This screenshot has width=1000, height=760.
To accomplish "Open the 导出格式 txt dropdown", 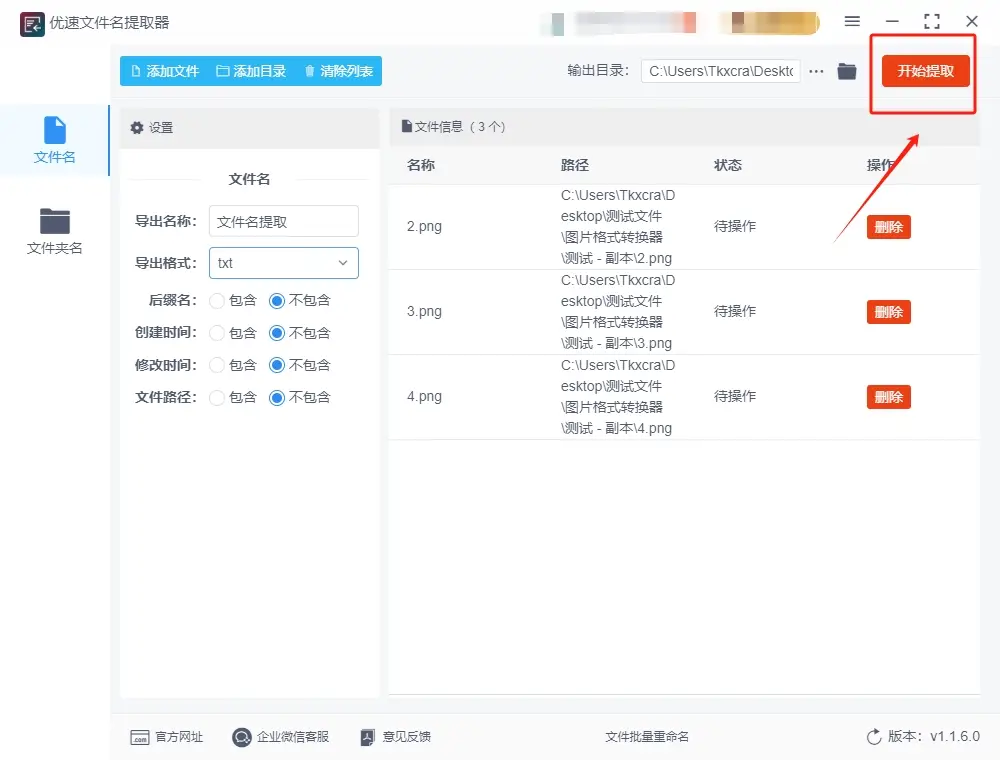I will [283, 262].
